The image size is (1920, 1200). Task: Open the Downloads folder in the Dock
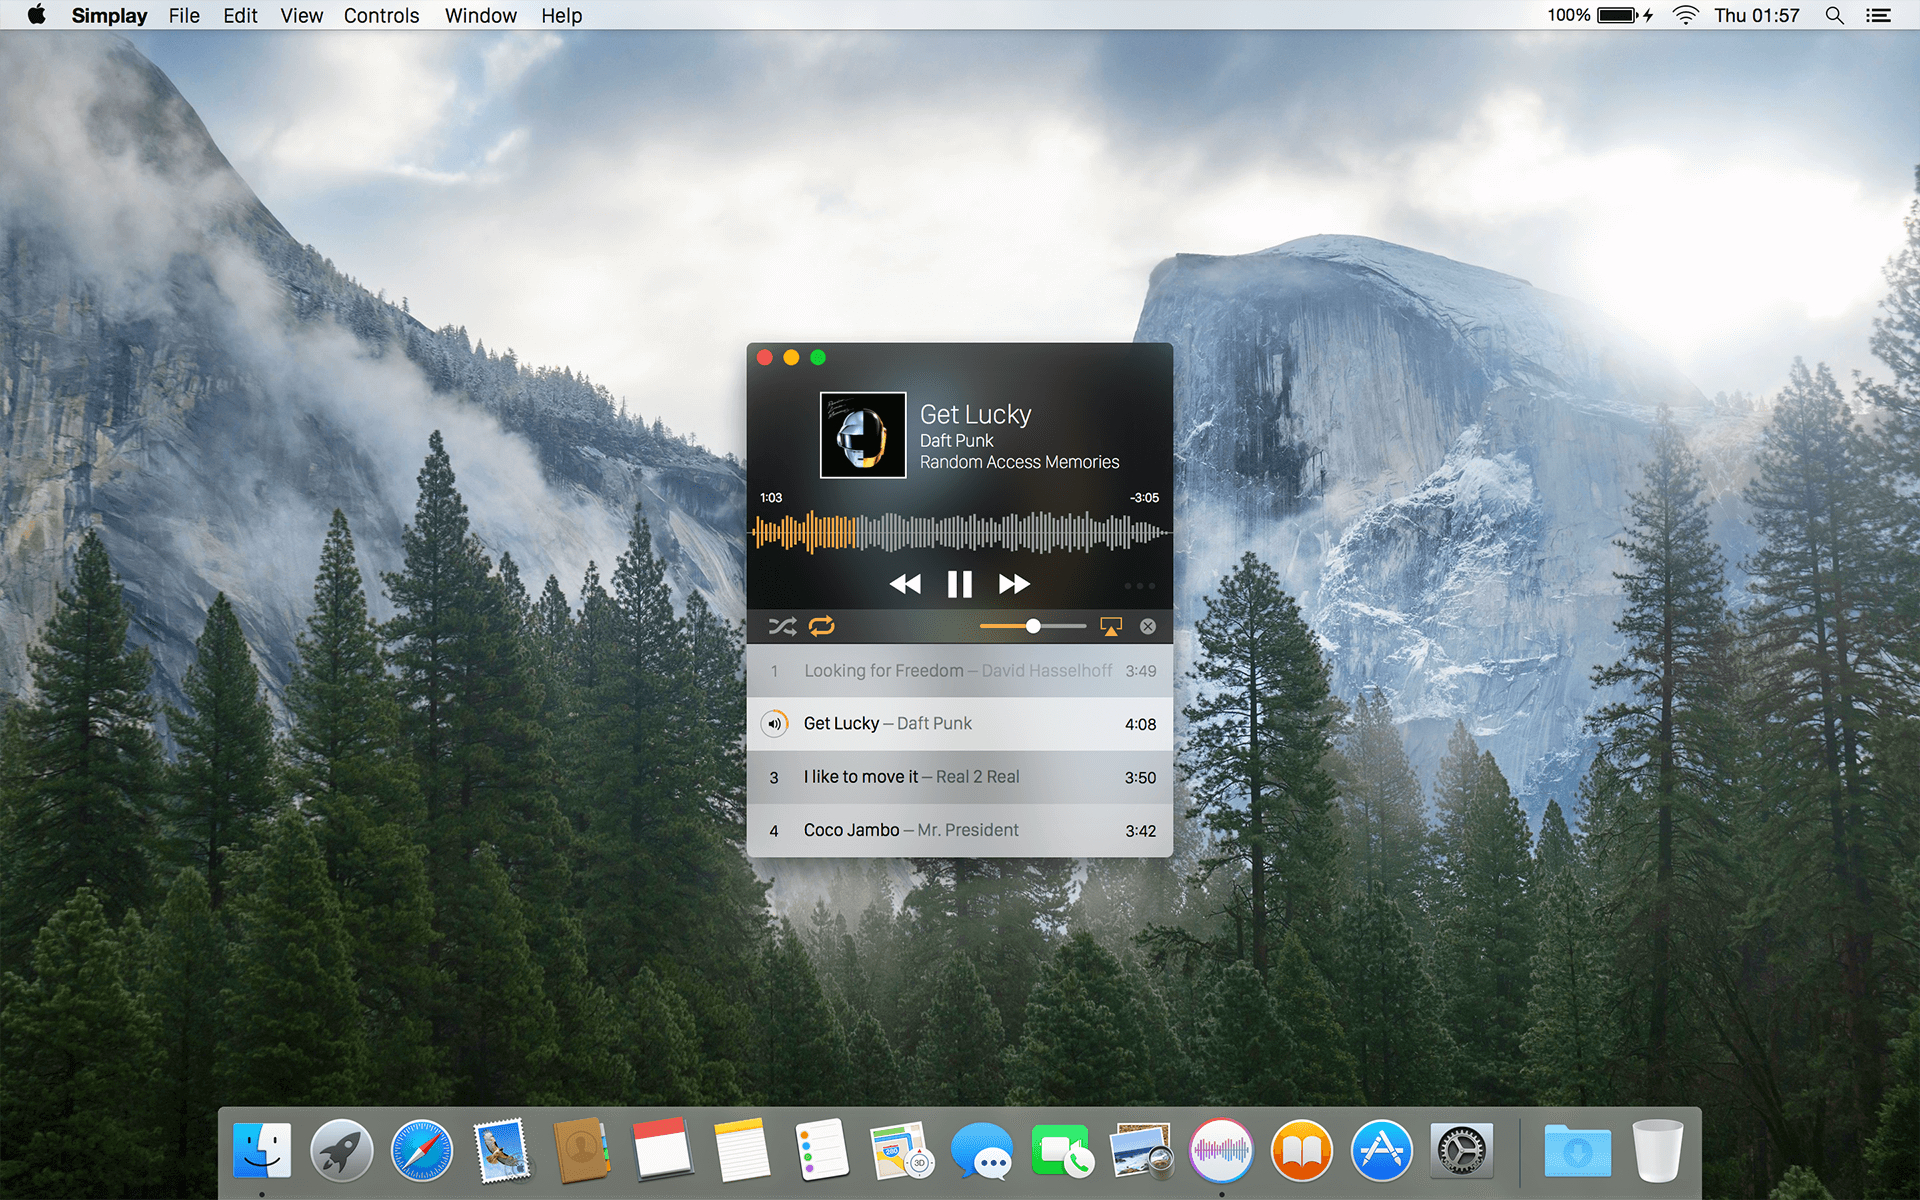tap(1577, 1151)
